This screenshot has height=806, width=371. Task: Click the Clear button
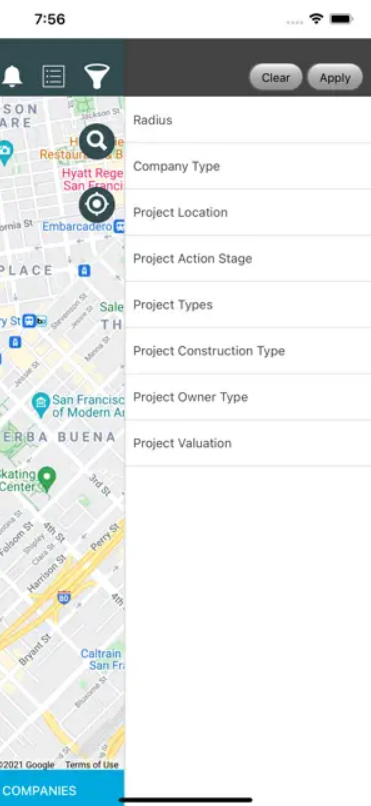coord(276,78)
